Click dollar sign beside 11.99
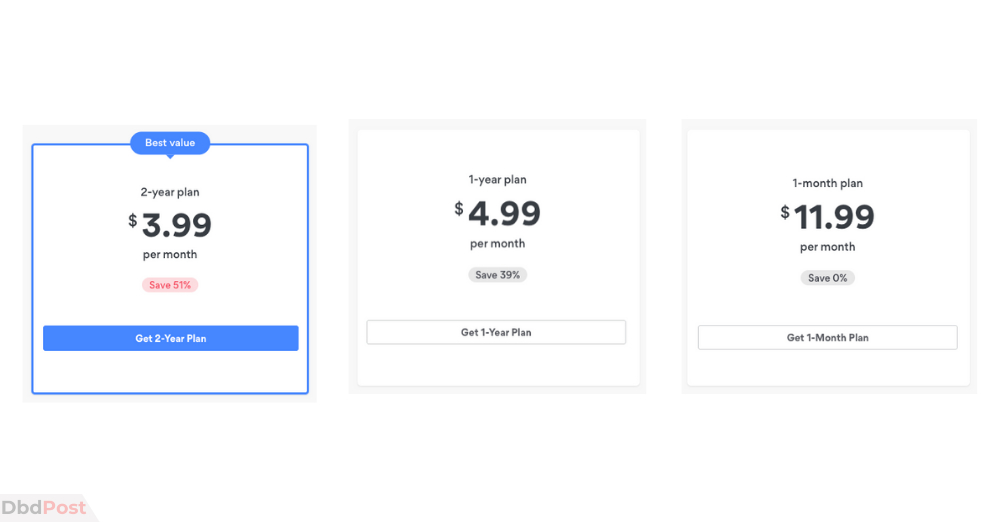 785,213
